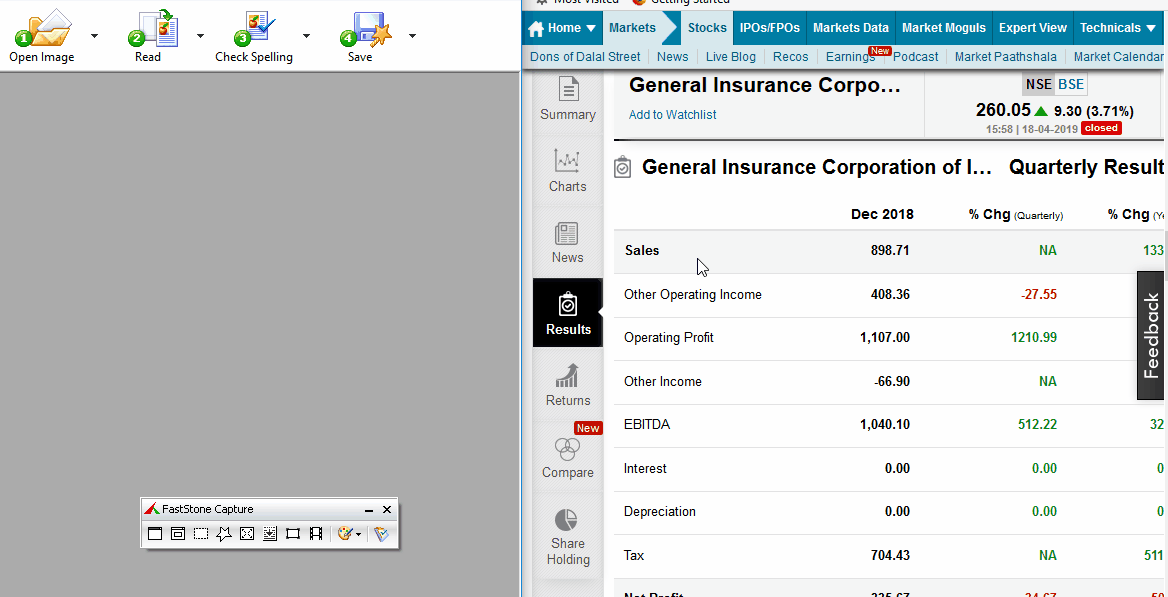The image size is (1168, 597).
Task: Open FastStone settings icon
Action: tap(381, 534)
